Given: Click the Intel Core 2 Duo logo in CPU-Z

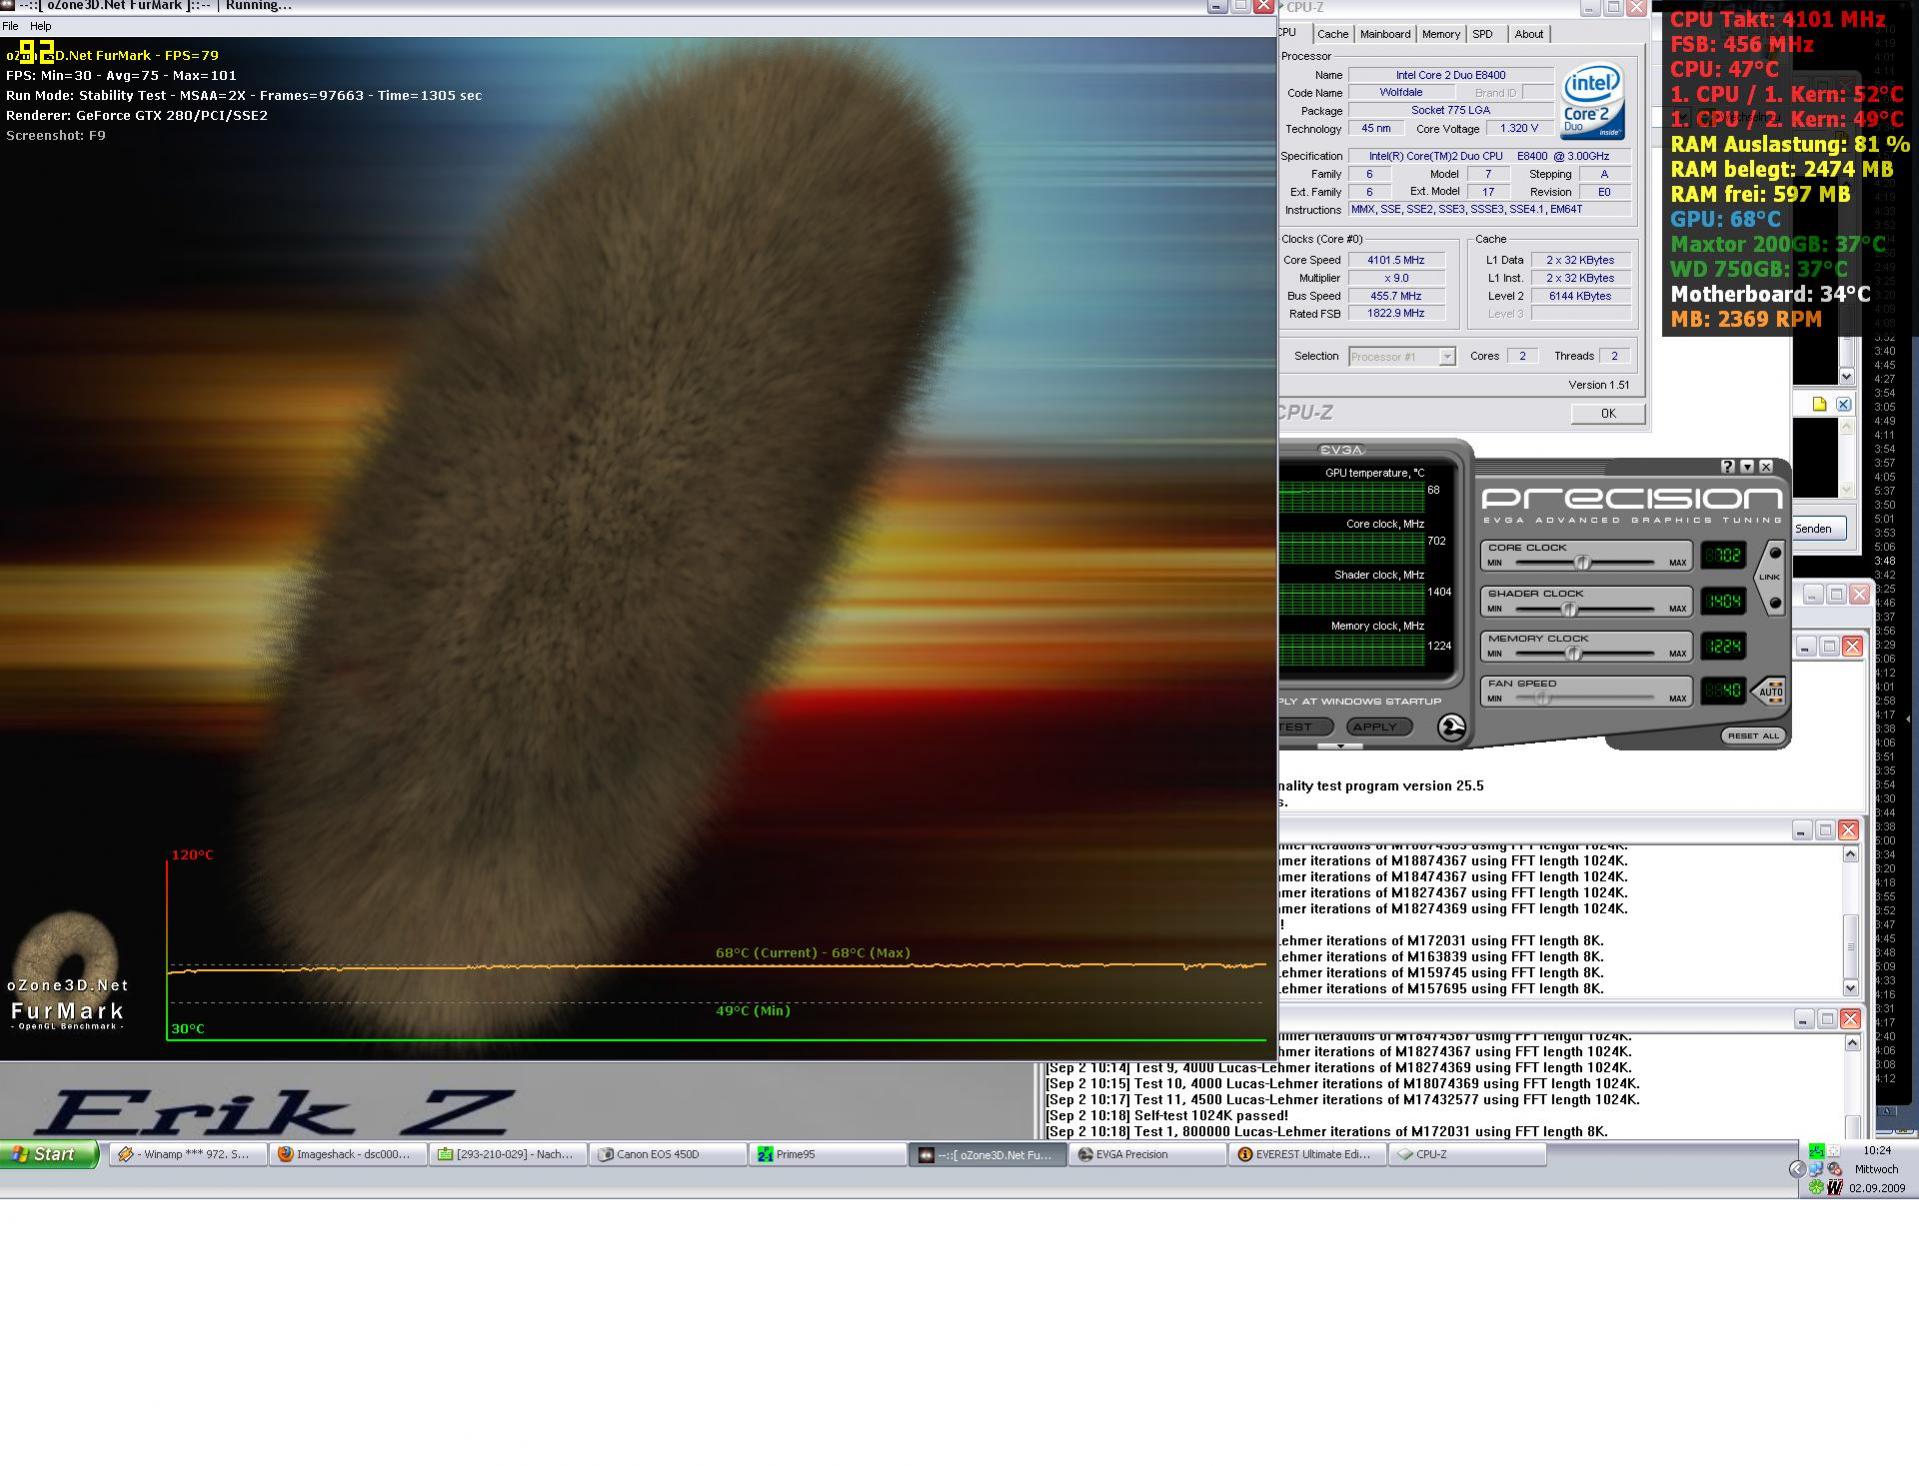Looking at the screenshot, I should pyautogui.click(x=1592, y=102).
